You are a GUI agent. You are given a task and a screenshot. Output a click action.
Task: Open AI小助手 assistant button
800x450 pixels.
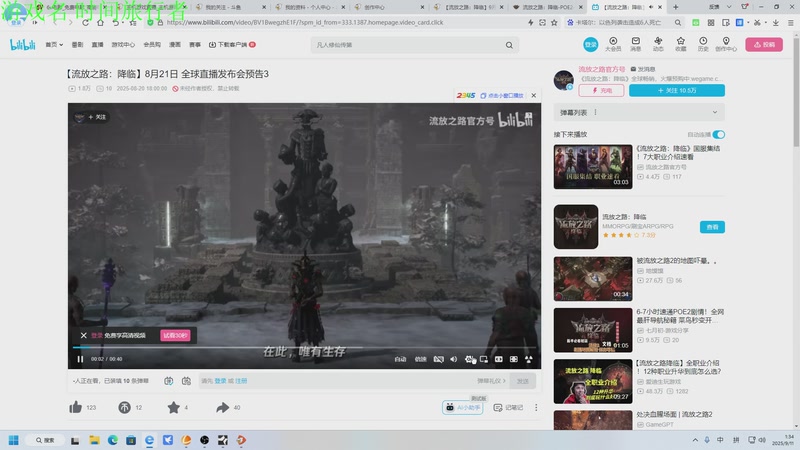tap(463, 407)
